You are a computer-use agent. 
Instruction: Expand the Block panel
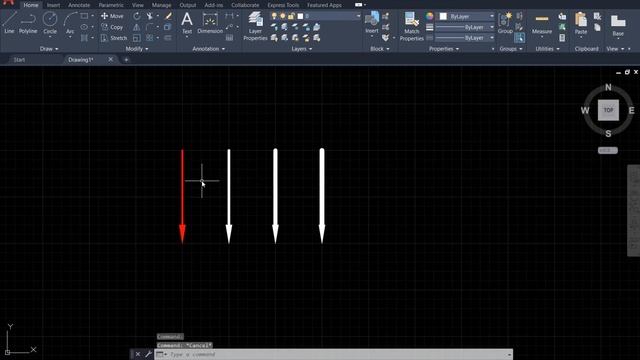click(x=380, y=49)
